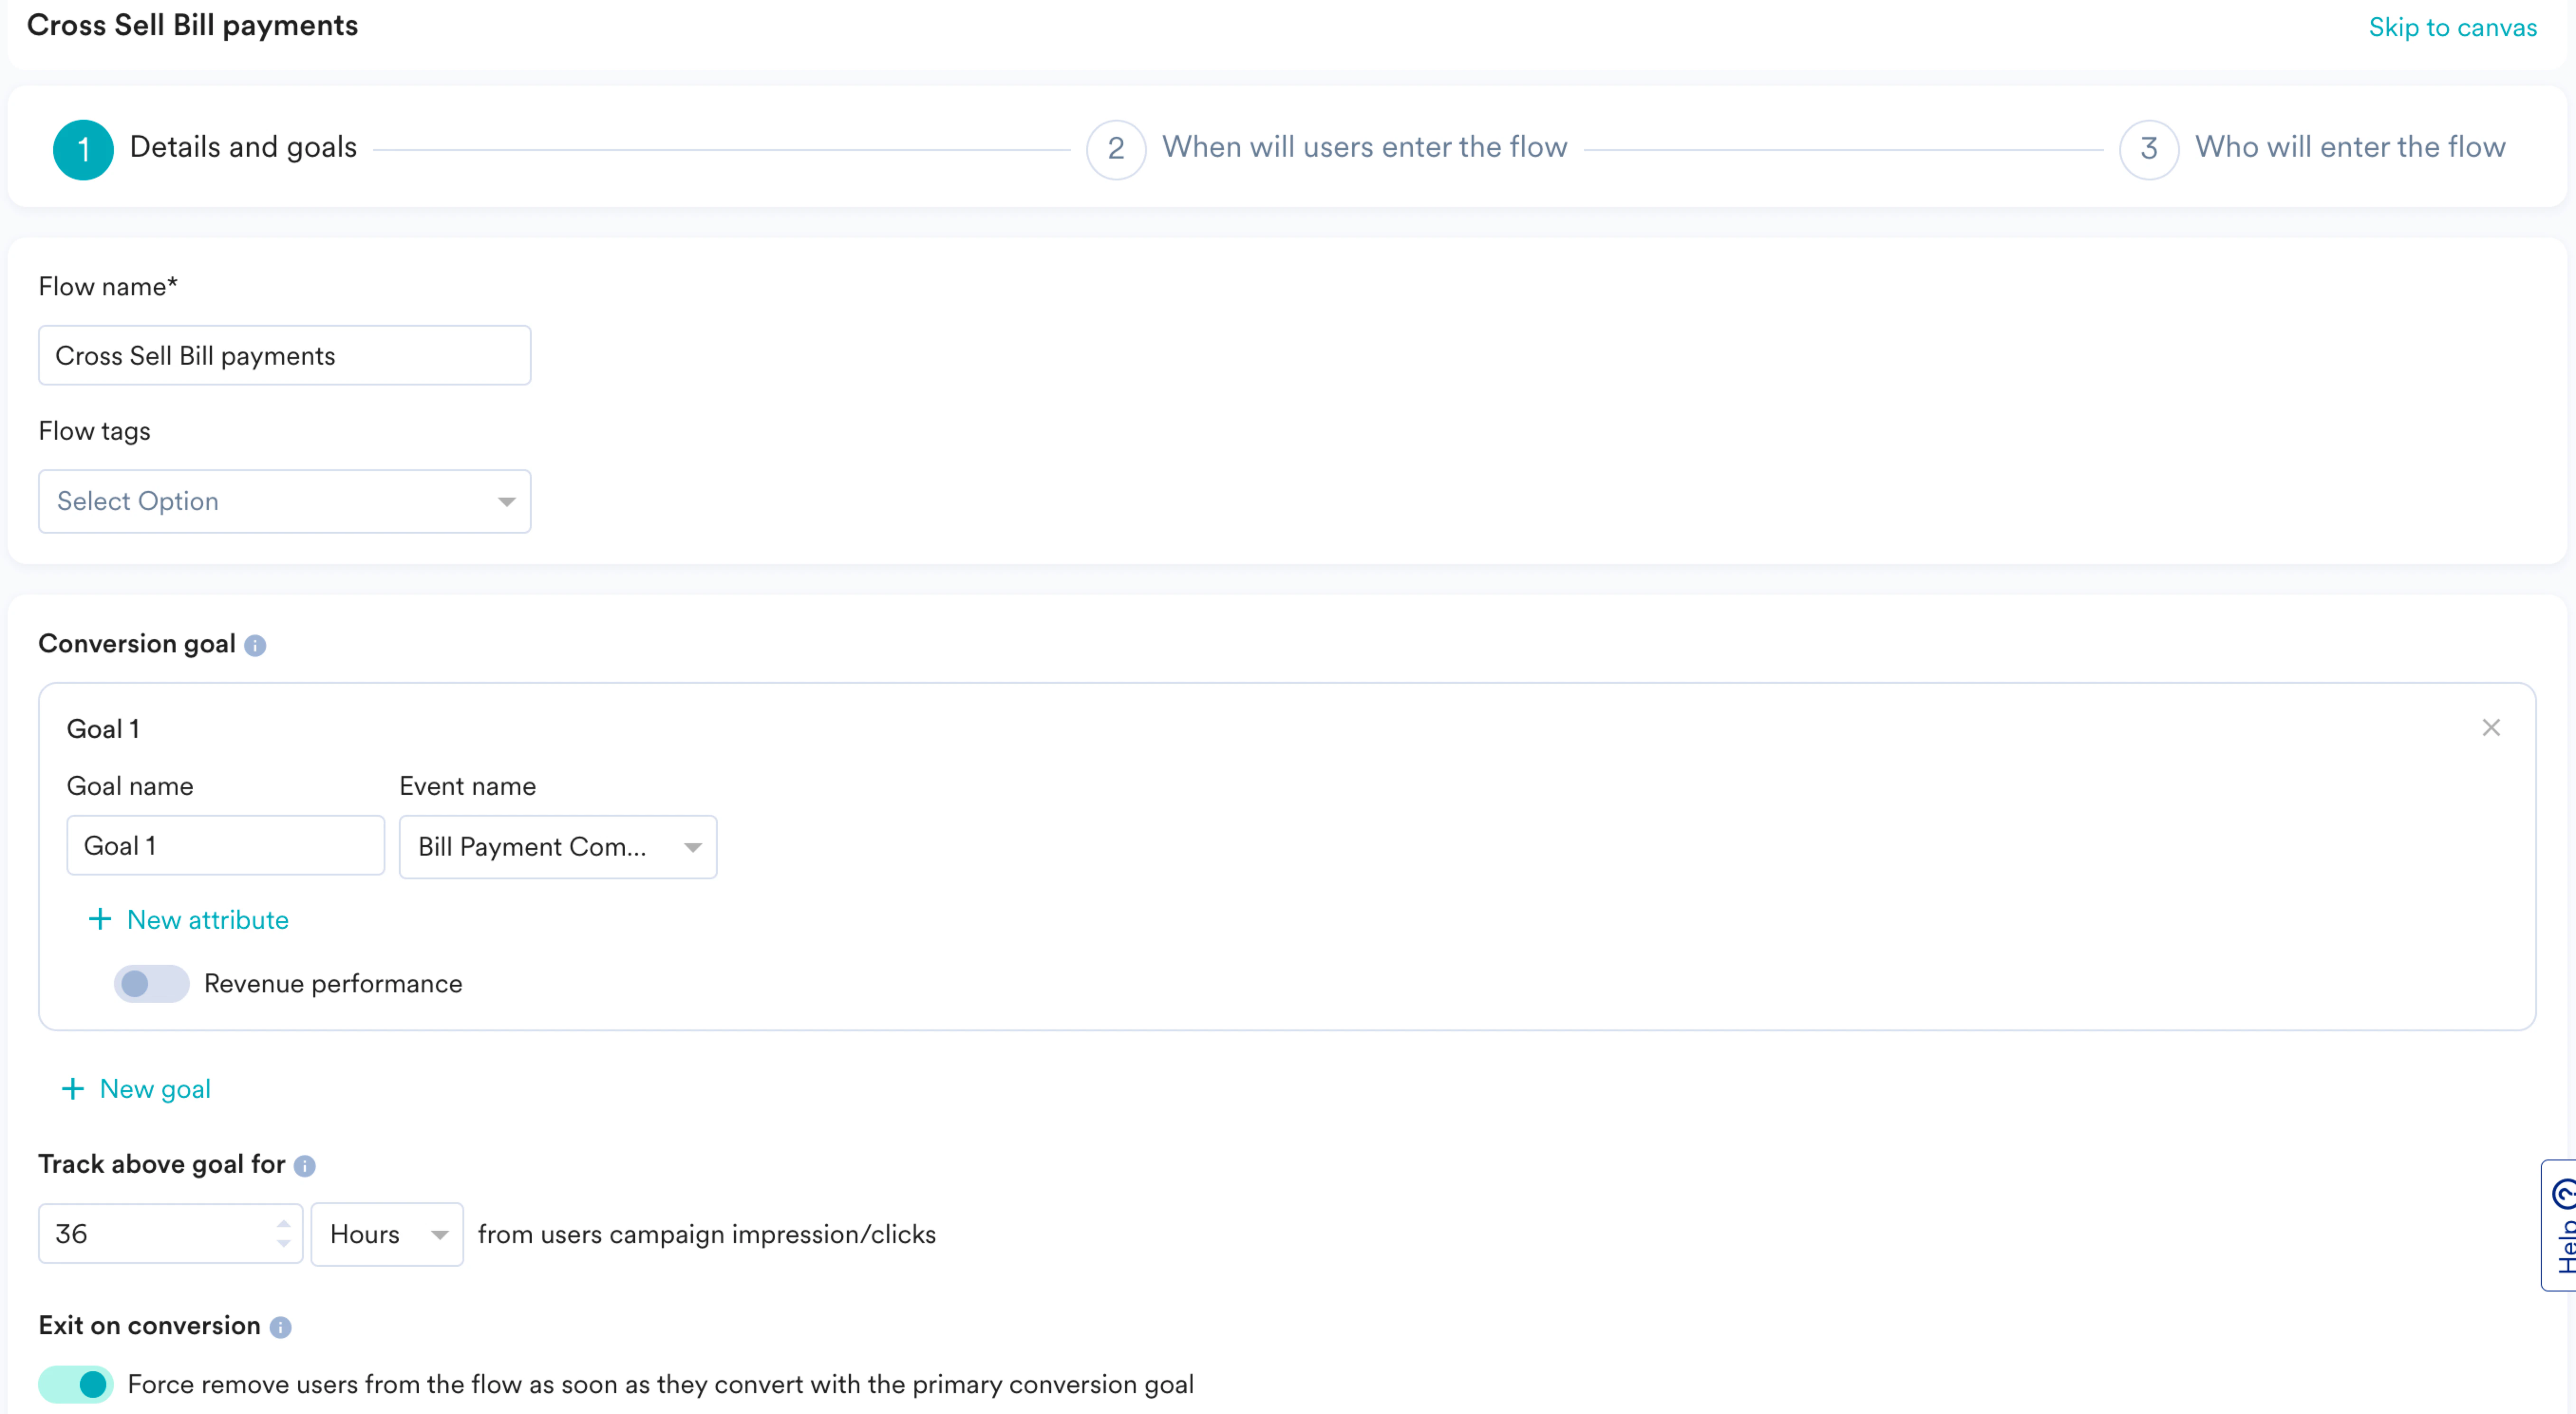Click step 1 circle Details and goals

83,149
